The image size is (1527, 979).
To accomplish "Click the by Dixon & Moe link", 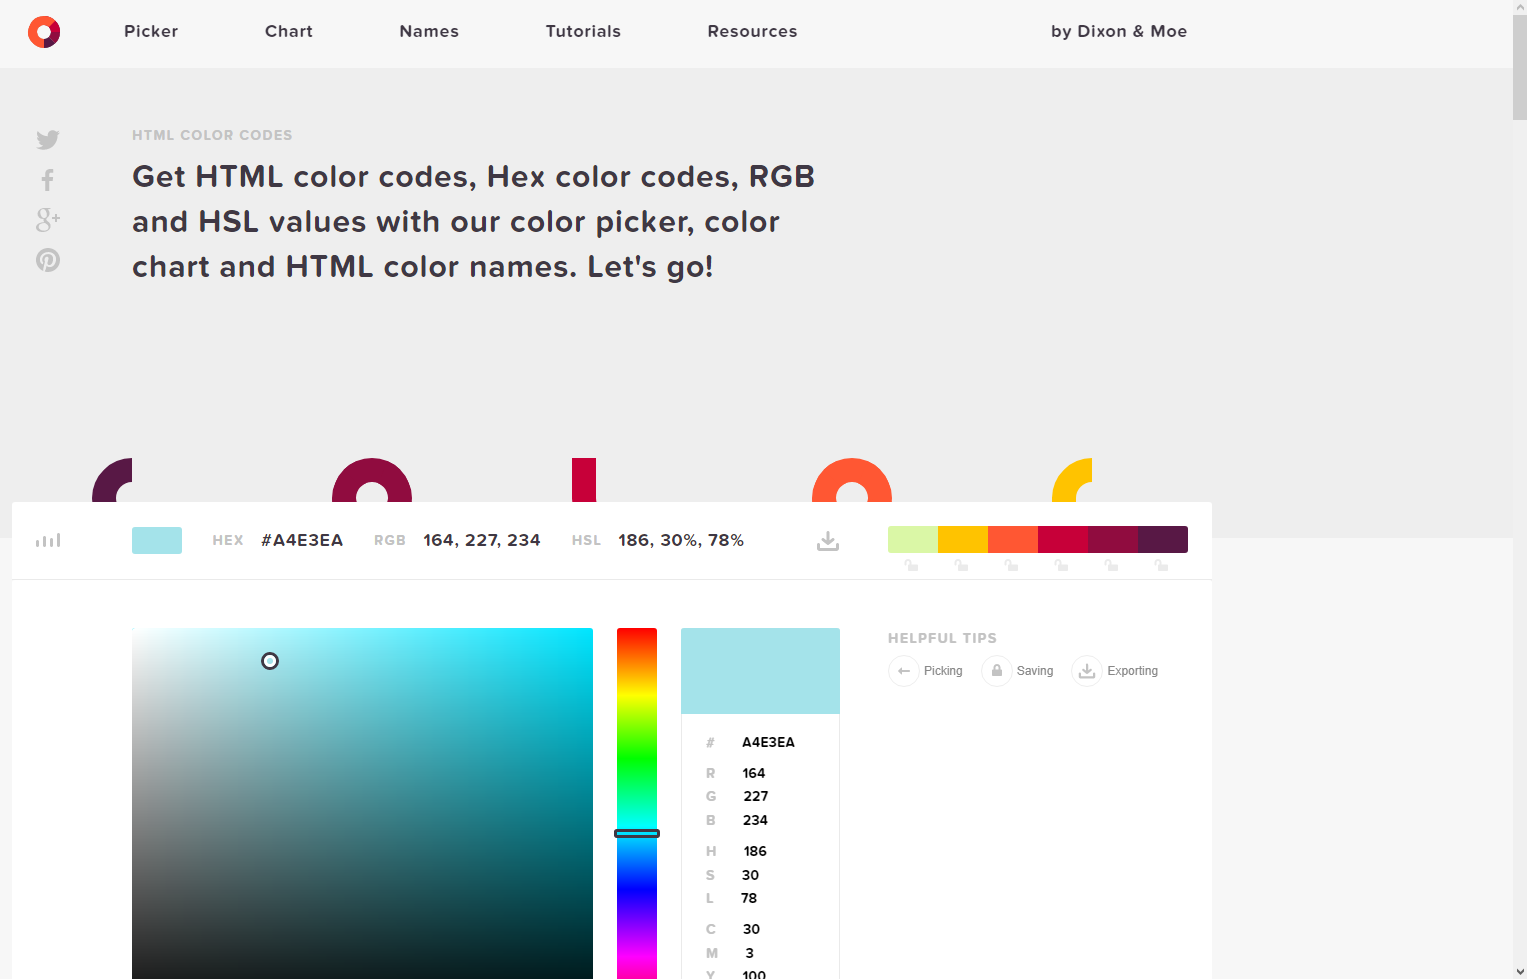I will click(x=1118, y=31).
